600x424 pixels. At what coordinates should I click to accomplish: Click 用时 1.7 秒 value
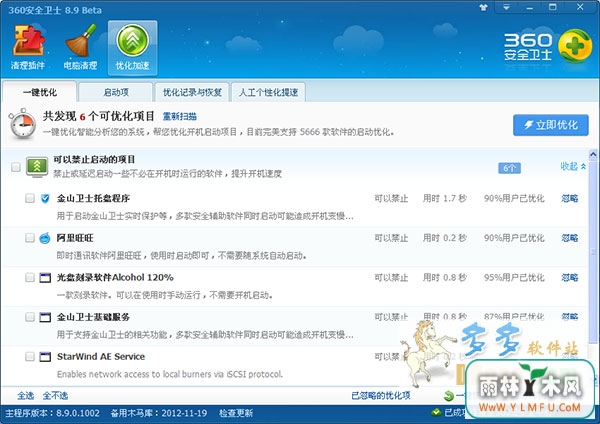coord(445,198)
